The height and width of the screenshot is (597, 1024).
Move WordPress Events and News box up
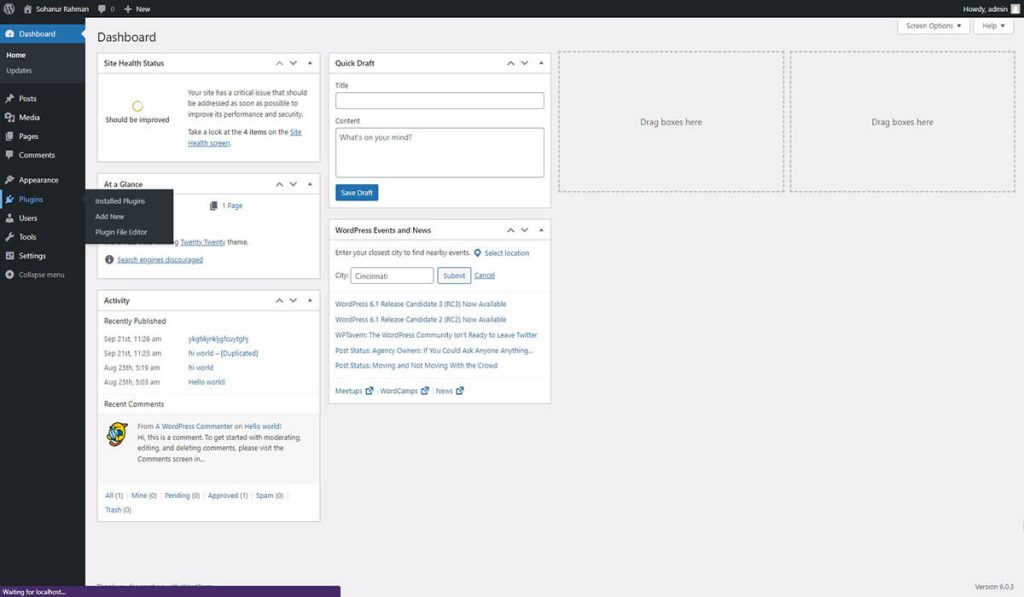pos(511,230)
